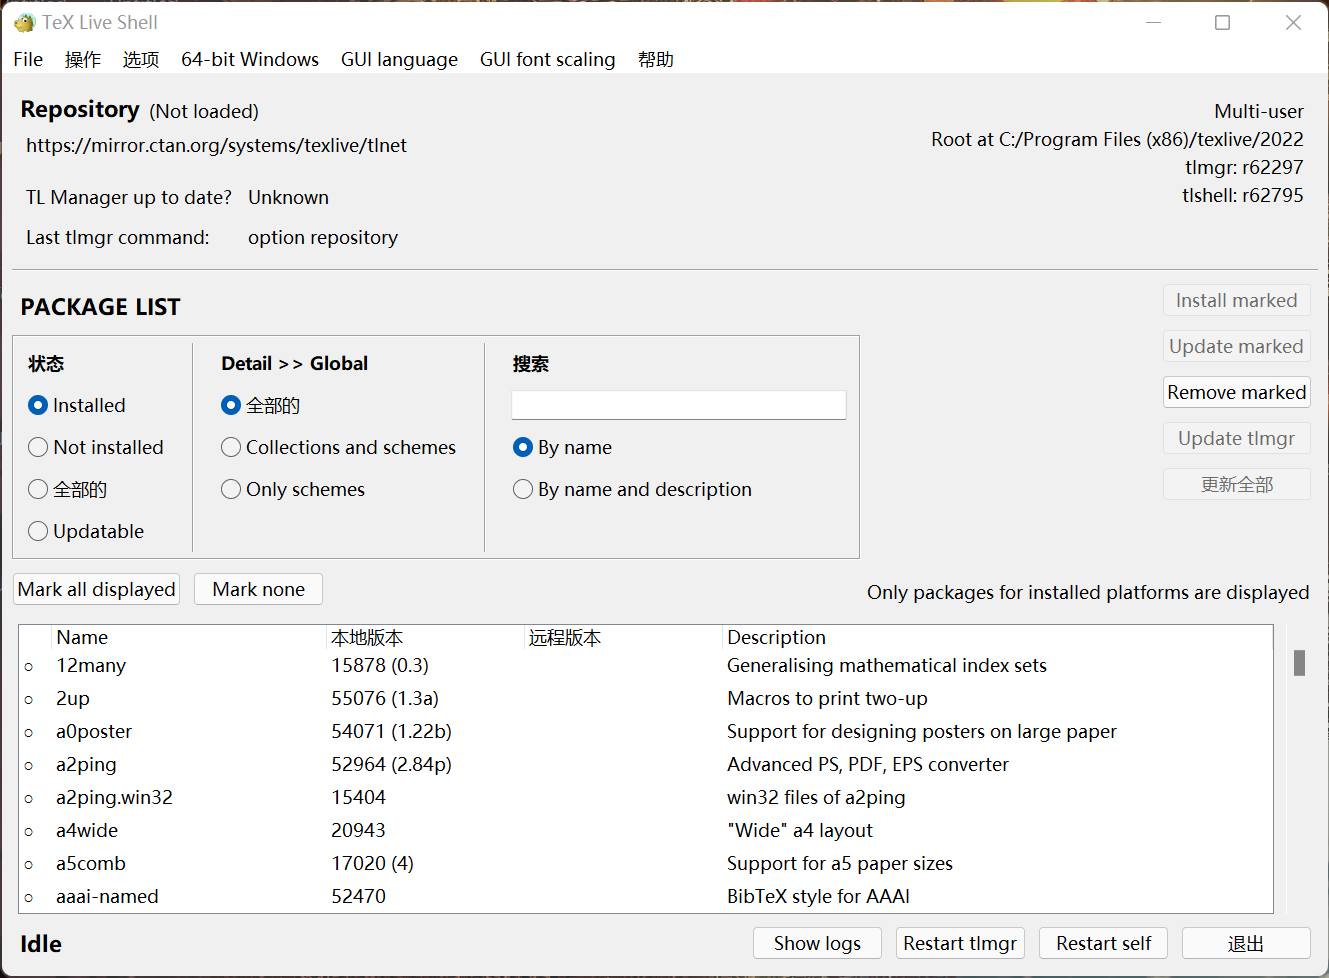
Task: Open Show logs
Action: 817,943
